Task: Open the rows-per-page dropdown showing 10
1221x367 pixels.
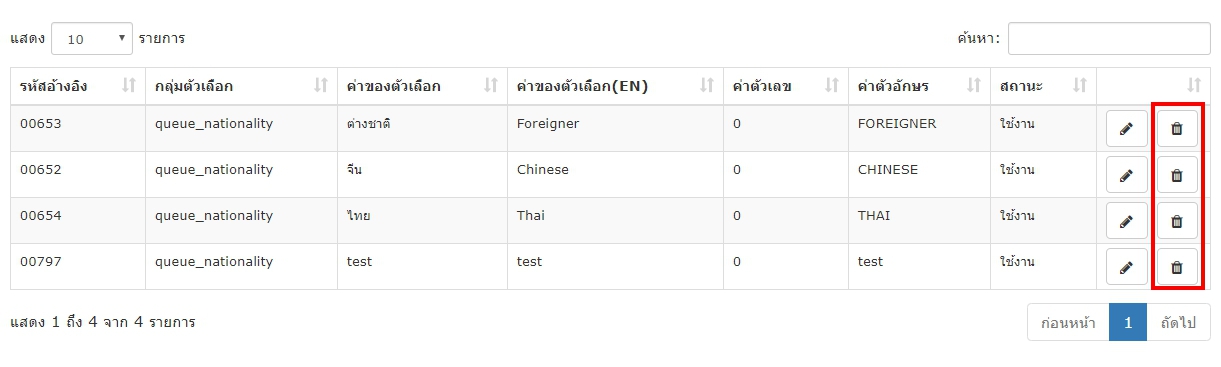Action: tap(92, 39)
